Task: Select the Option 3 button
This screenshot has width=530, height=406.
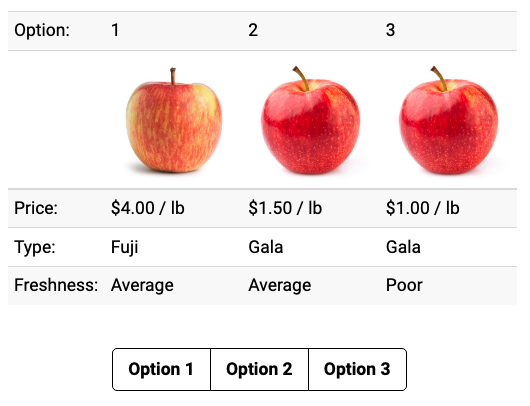Action: click(x=357, y=369)
